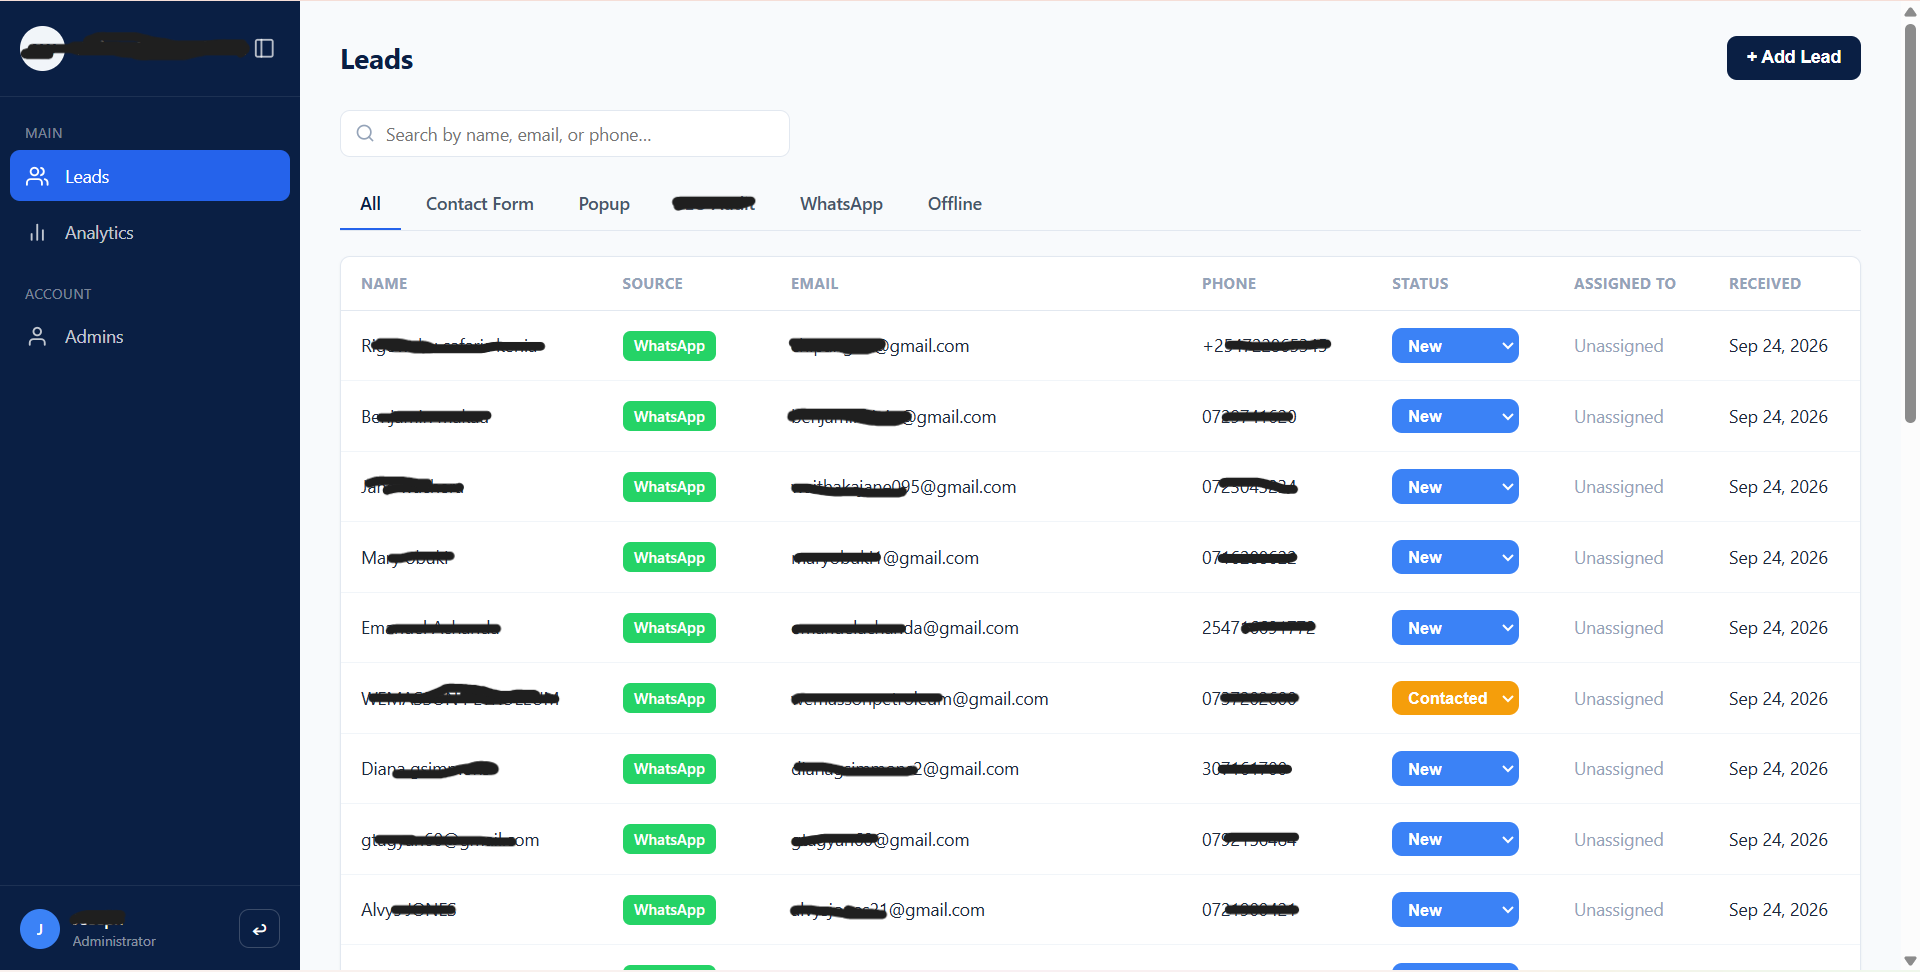This screenshot has width=1920, height=972.
Task: Open status dropdown for Diana row
Action: (1455, 769)
